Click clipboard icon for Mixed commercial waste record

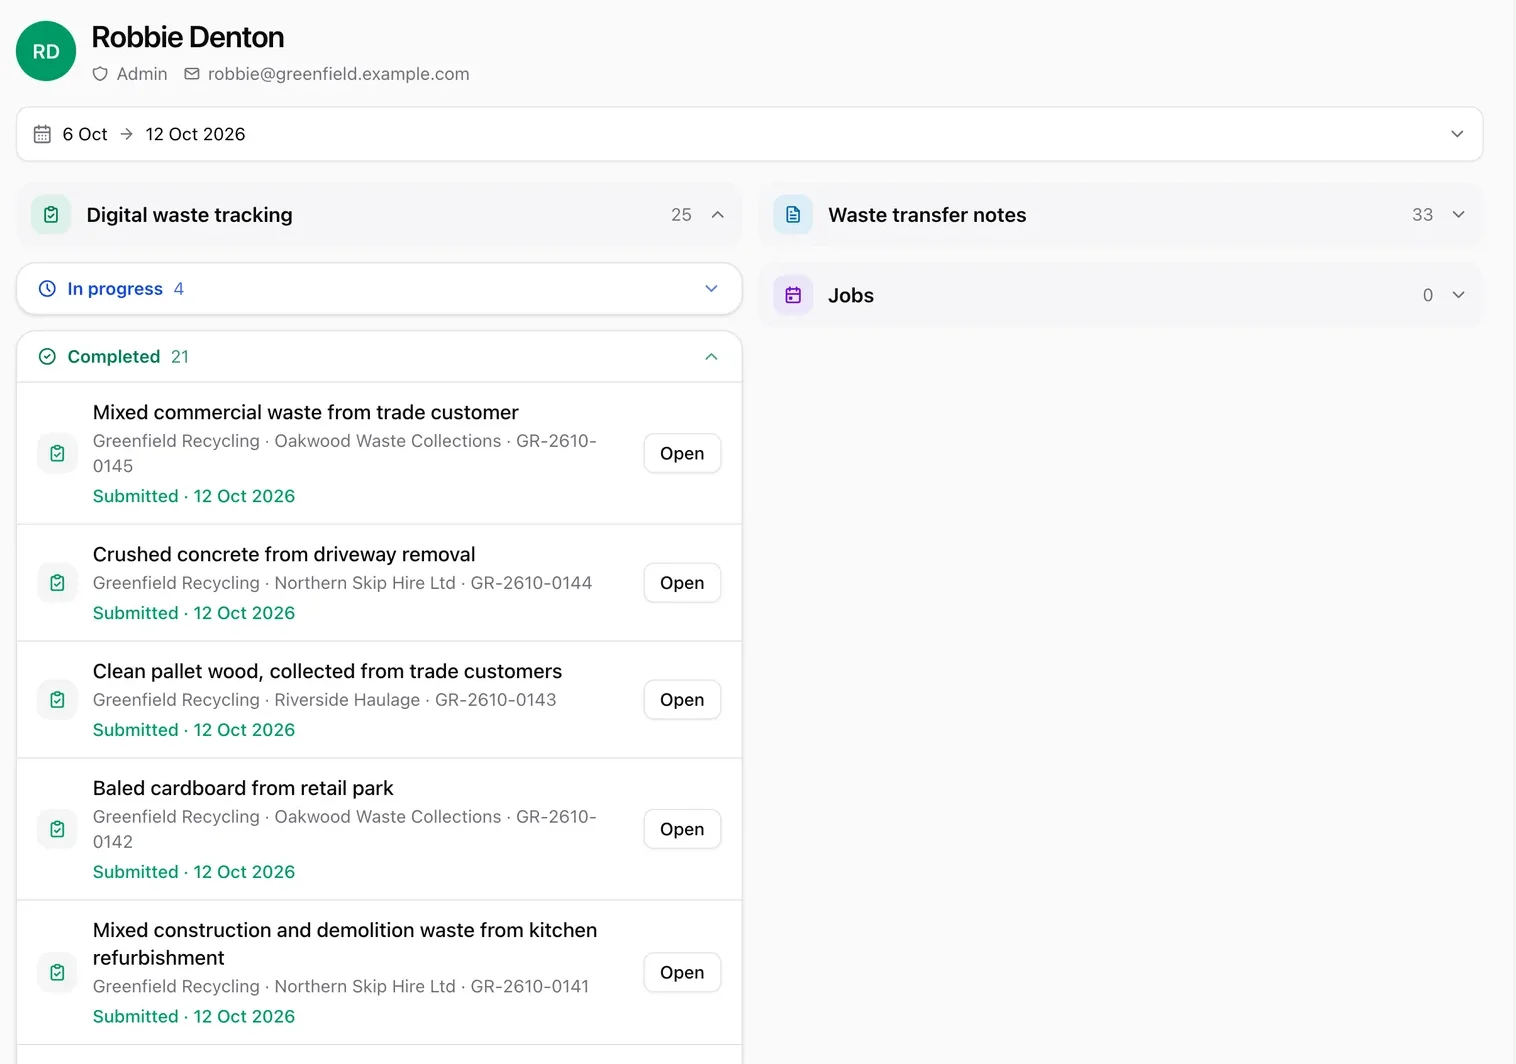click(x=57, y=453)
